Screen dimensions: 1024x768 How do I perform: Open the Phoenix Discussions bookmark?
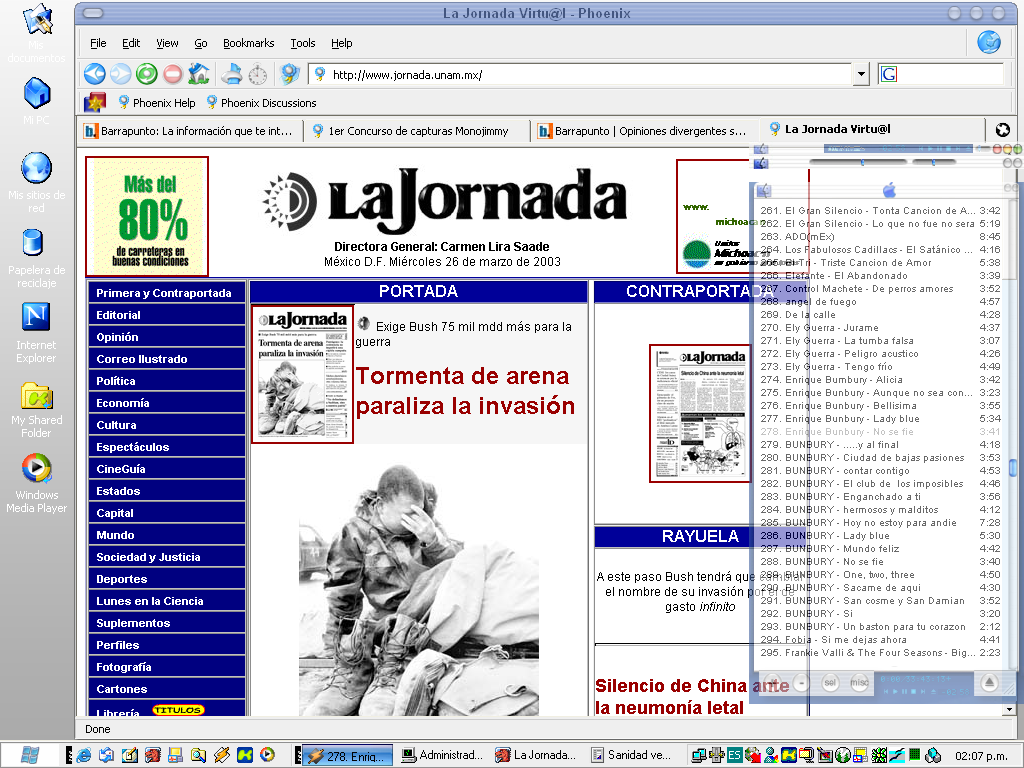[261, 103]
